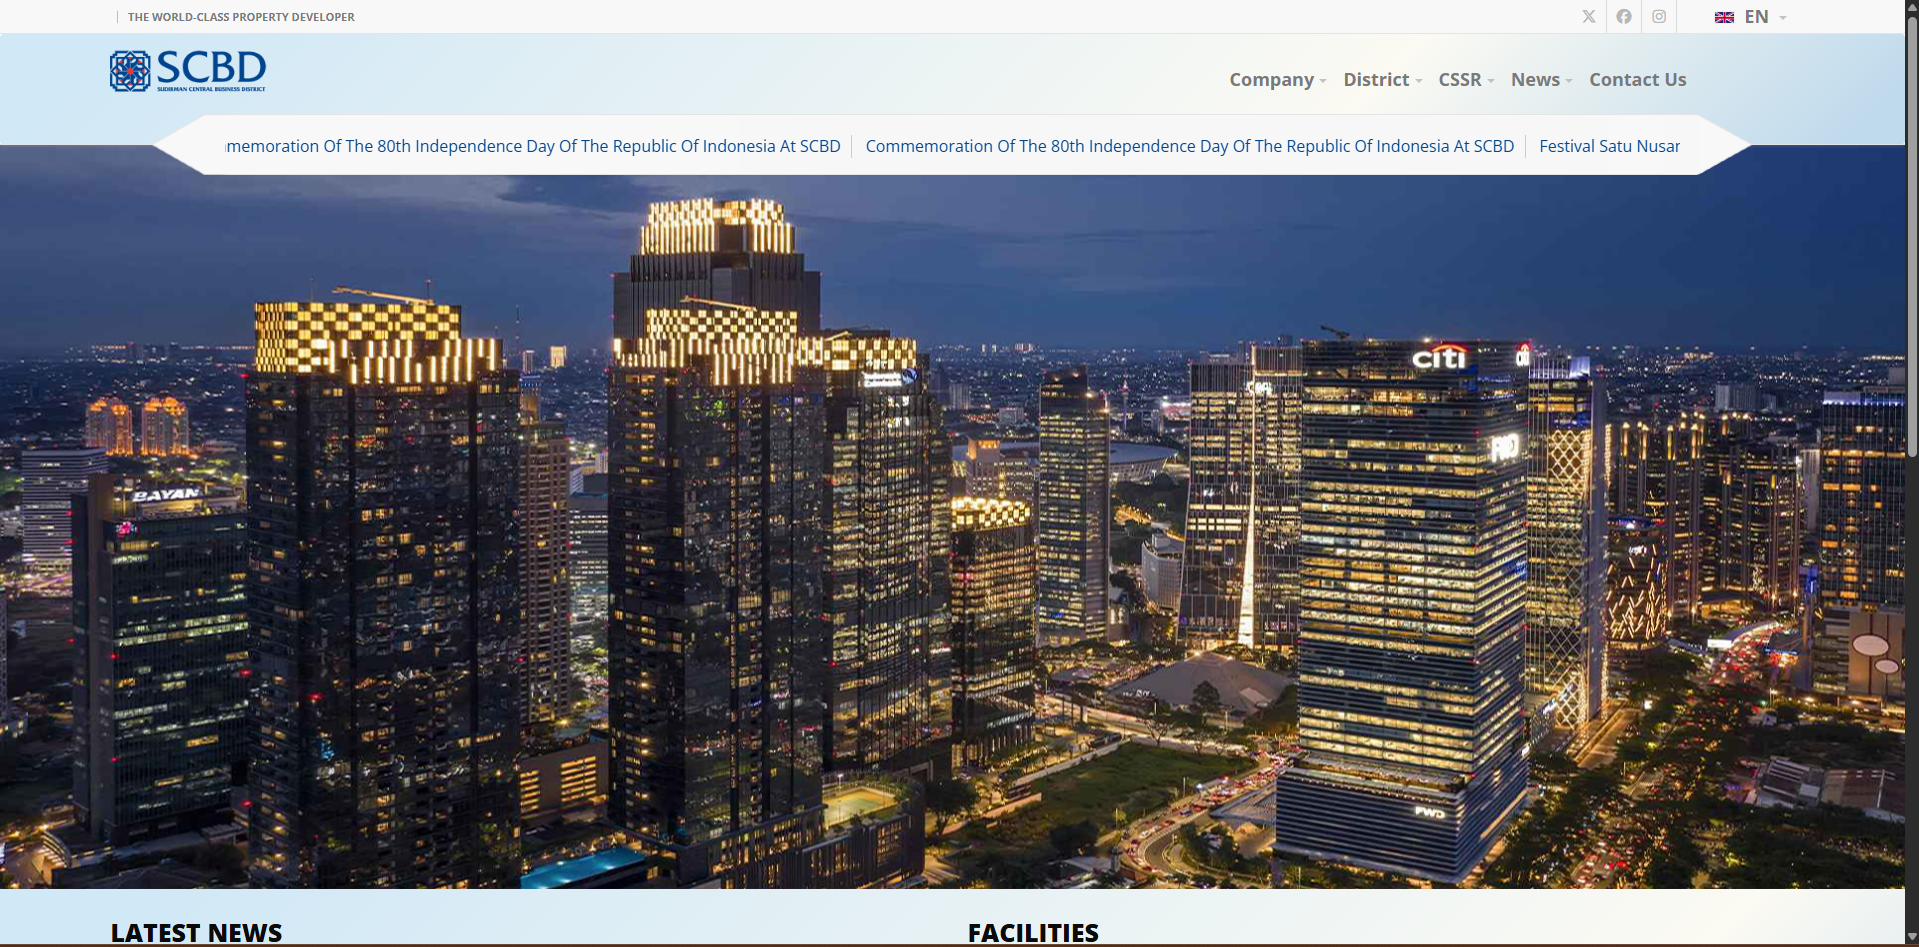Expand the EN language dropdown arrow

pos(1783,18)
